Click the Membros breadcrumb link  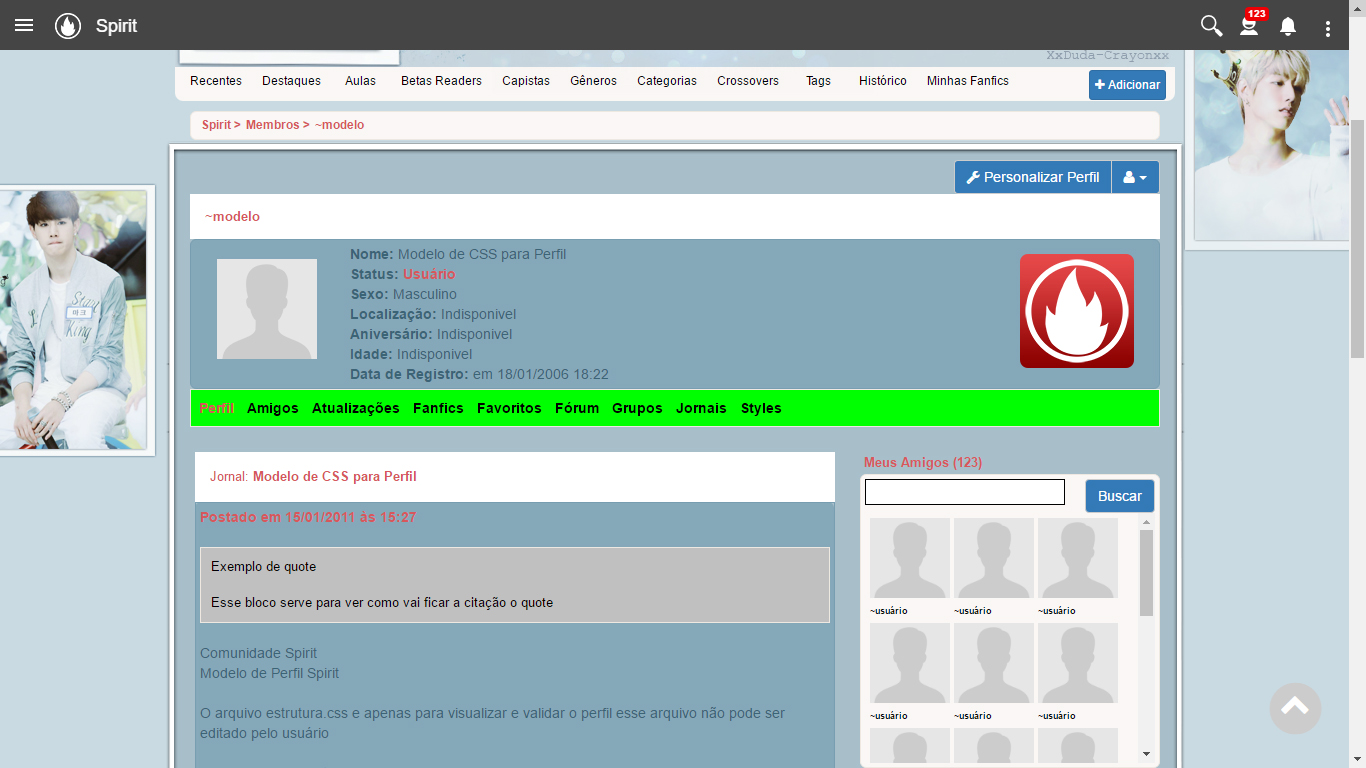(x=272, y=125)
